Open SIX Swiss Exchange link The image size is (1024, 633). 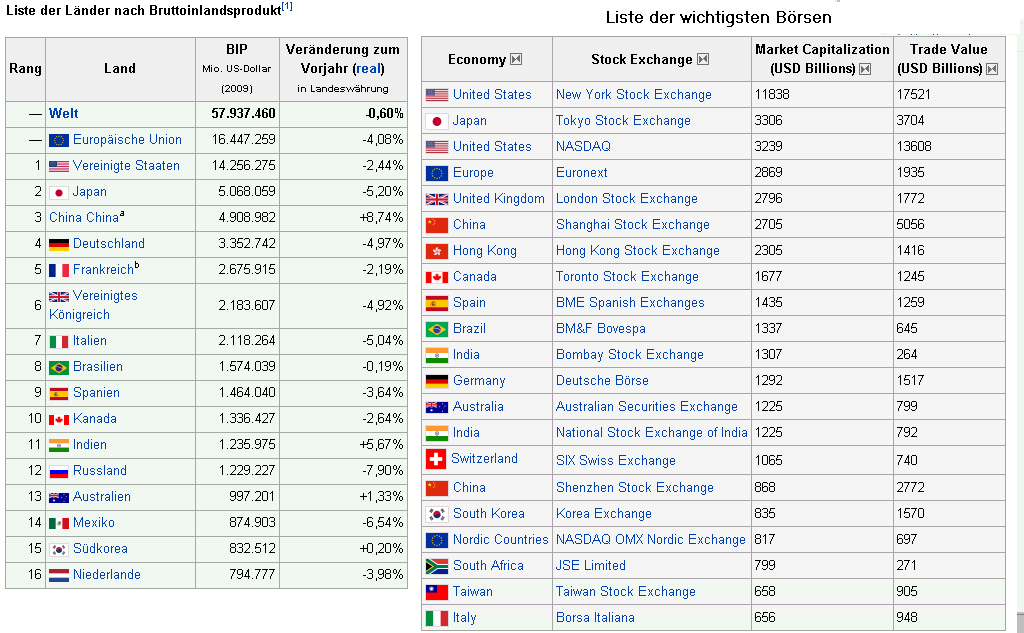(x=615, y=461)
